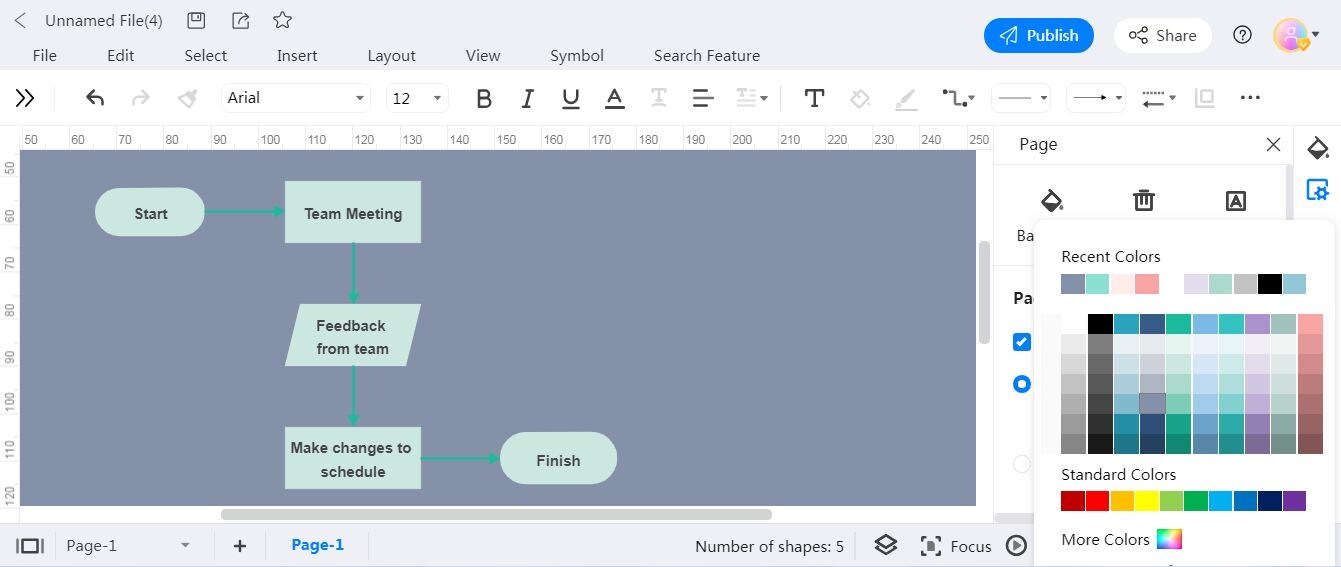This screenshot has height=567, width=1341.
Task: Select the black recent color swatch
Action: coord(1270,284)
